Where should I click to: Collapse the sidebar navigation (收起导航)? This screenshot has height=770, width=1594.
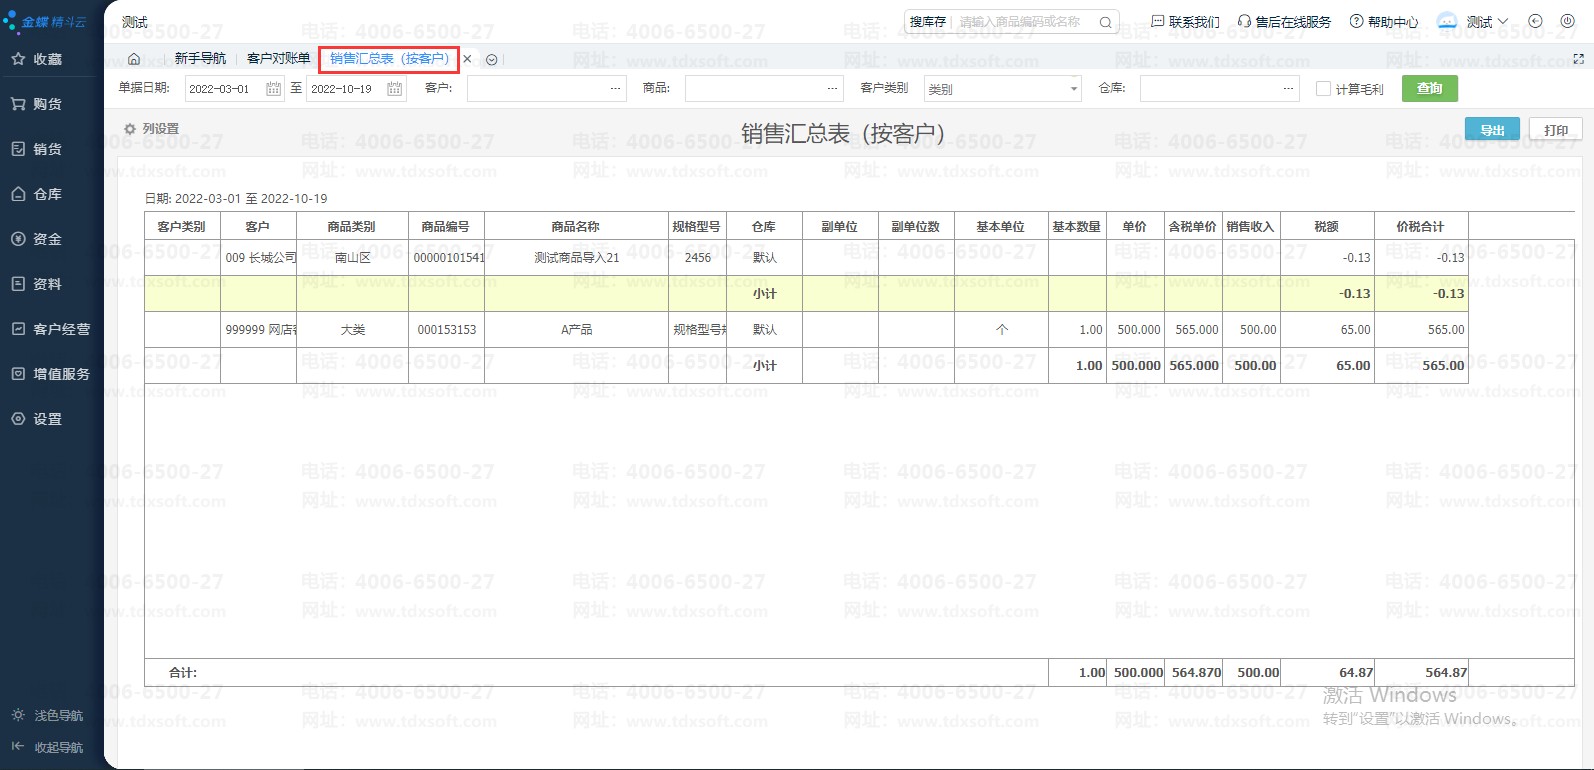[x=48, y=747]
